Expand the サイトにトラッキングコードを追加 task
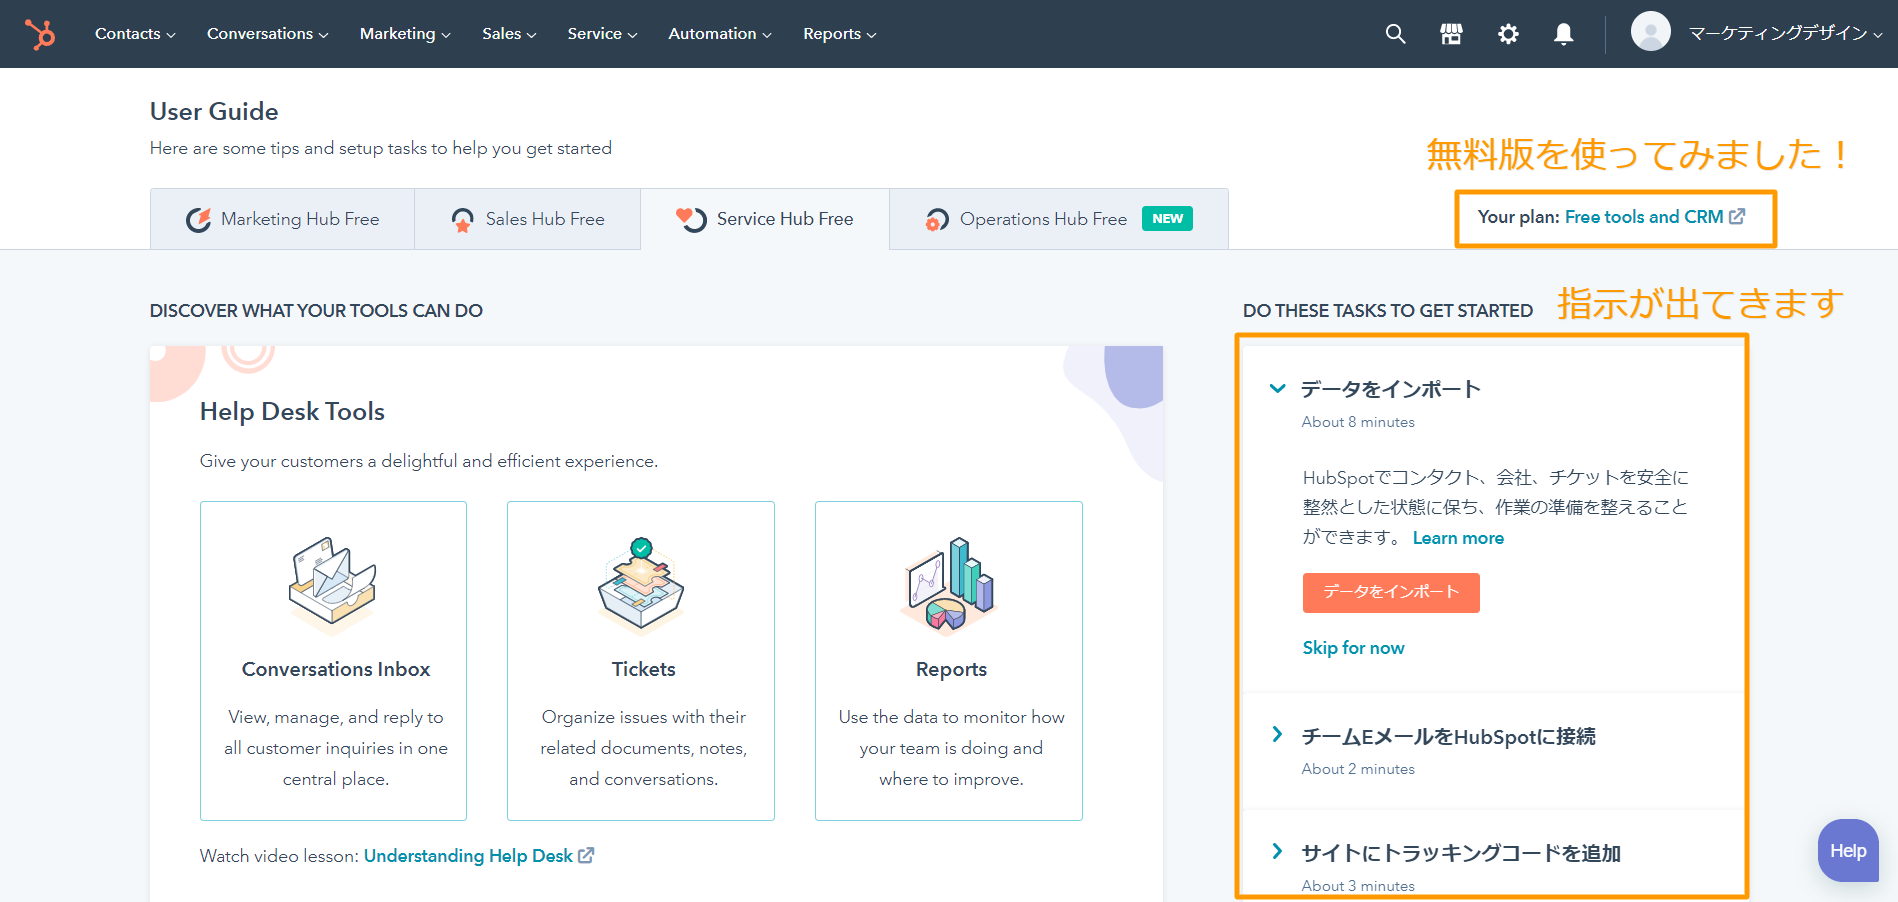The width and height of the screenshot is (1898, 902). click(x=1277, y=852)
